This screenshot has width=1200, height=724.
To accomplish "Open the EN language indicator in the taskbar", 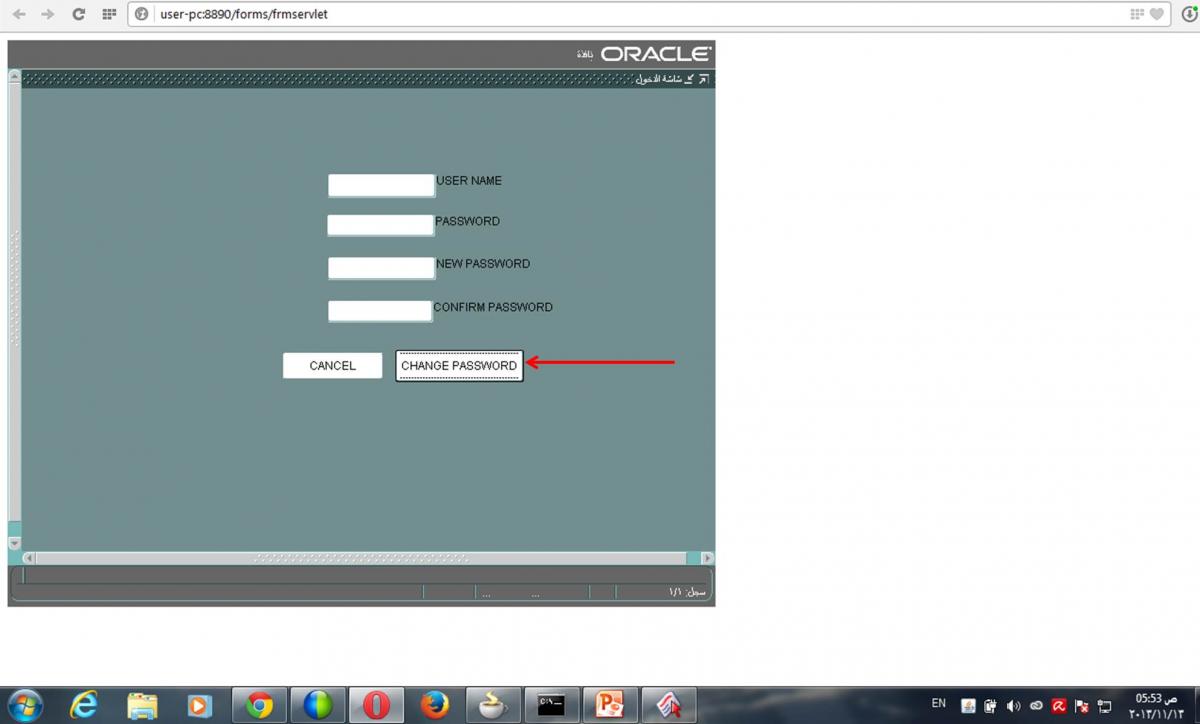I will pyautogui.click(x=938, y=704).
